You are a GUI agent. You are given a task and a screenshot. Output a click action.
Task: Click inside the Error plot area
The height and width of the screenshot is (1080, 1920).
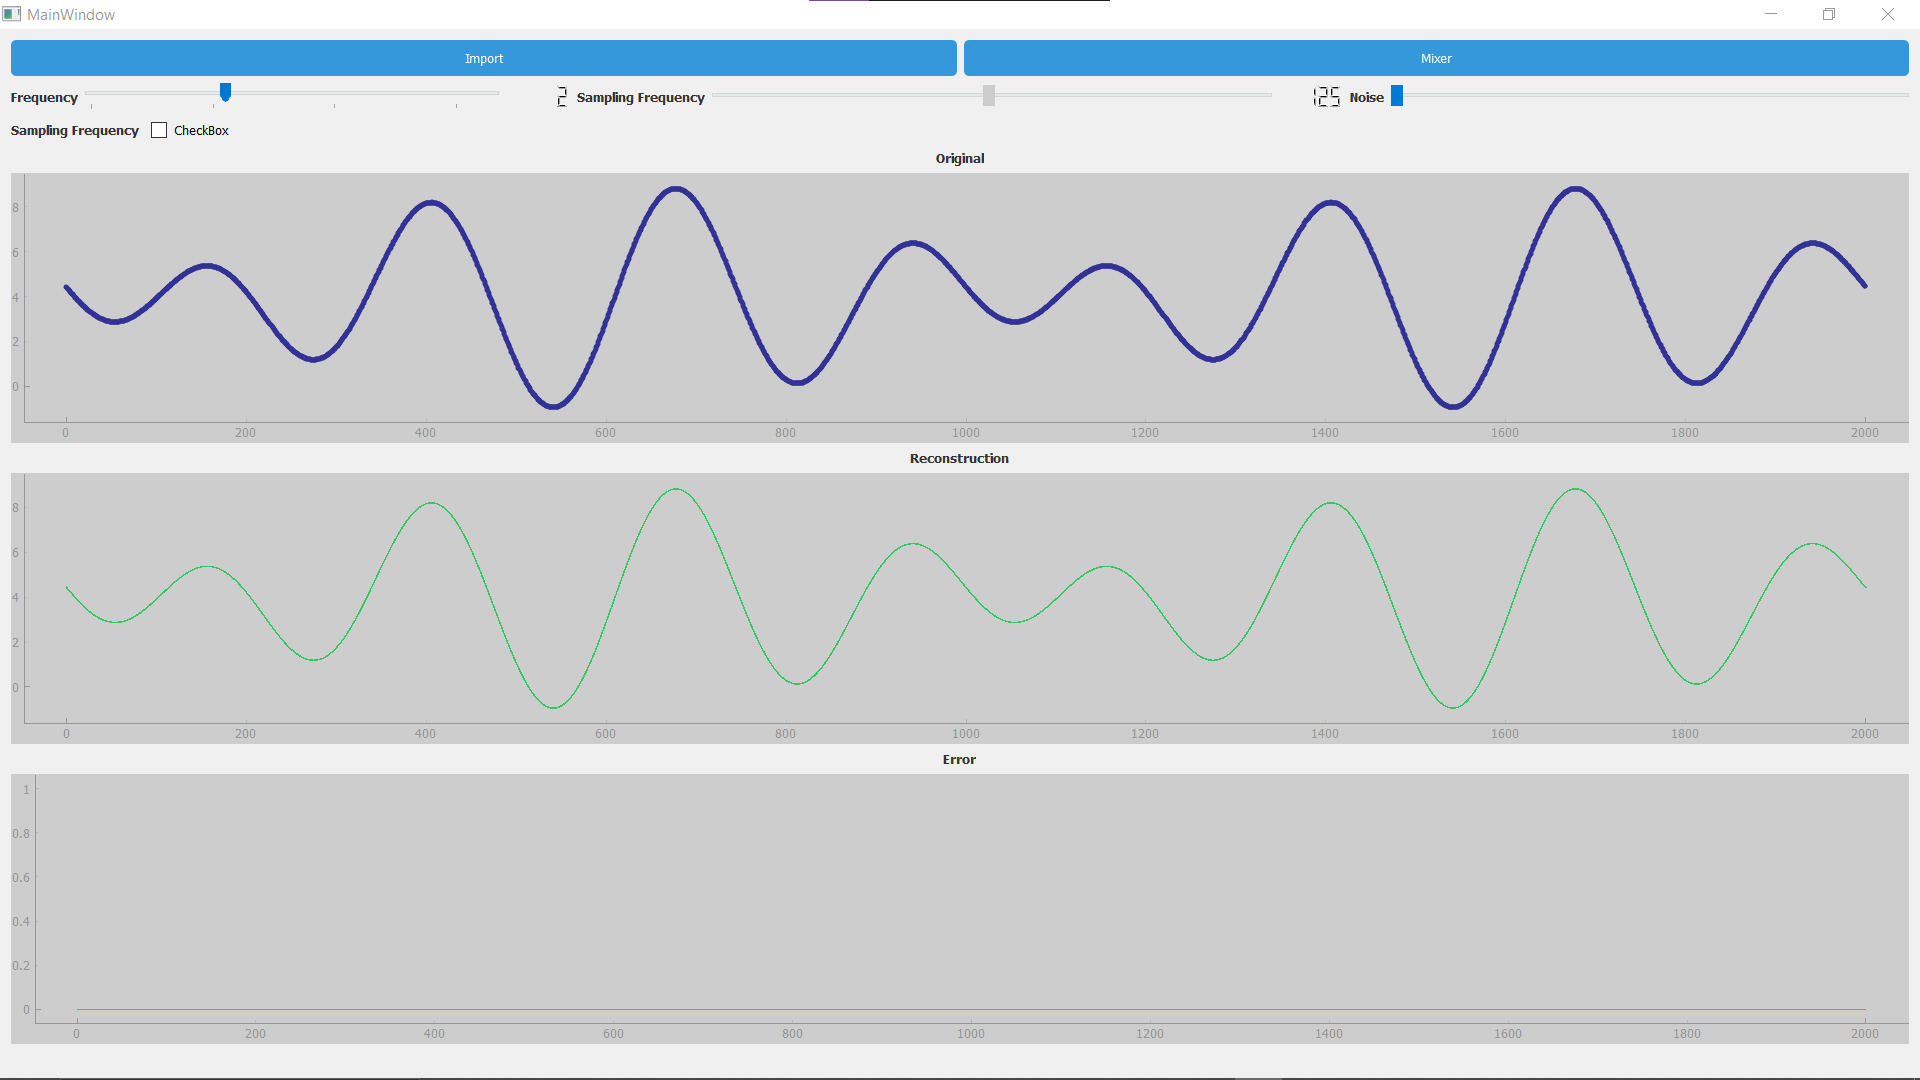pyautogui.click(x=960, y=900)
